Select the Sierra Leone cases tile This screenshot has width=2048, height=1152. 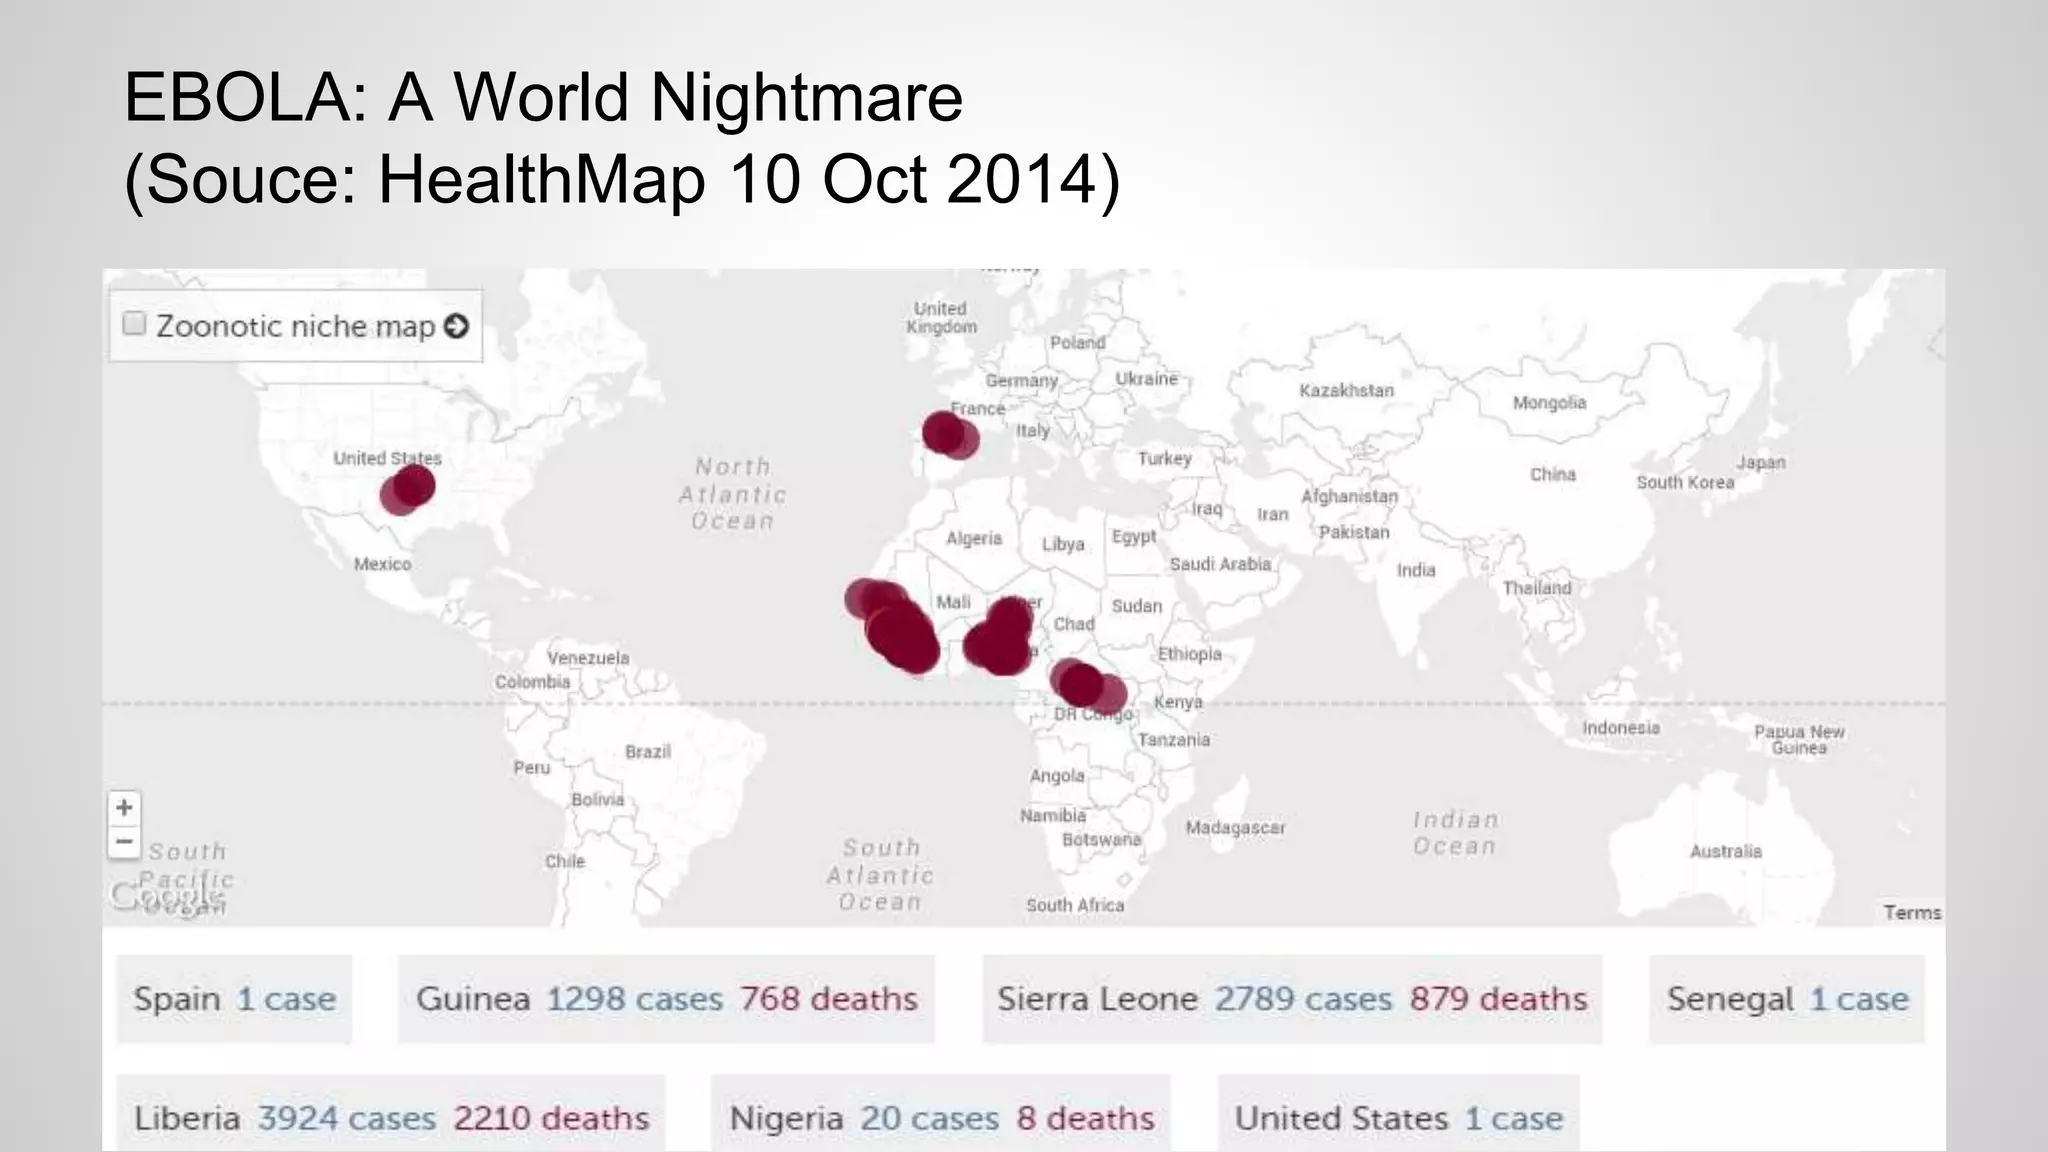[x=1291, y=999]
